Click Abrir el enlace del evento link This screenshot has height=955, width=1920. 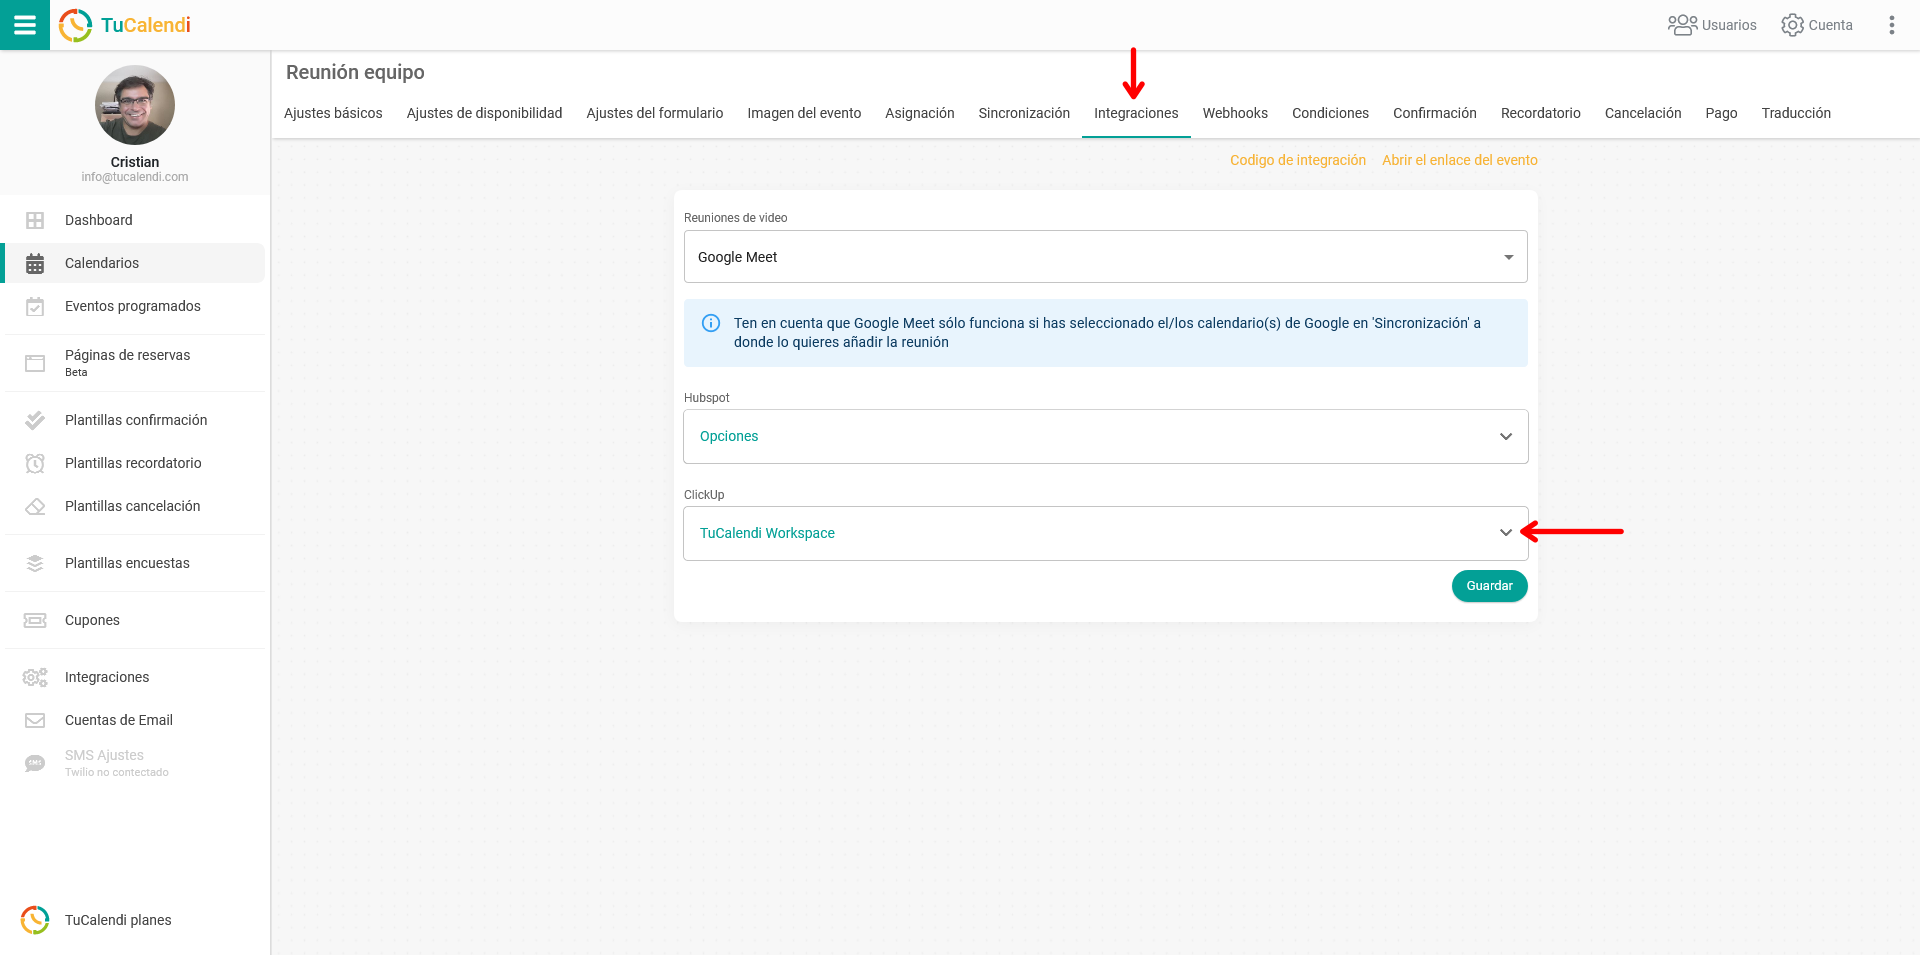coord(1460,160)
